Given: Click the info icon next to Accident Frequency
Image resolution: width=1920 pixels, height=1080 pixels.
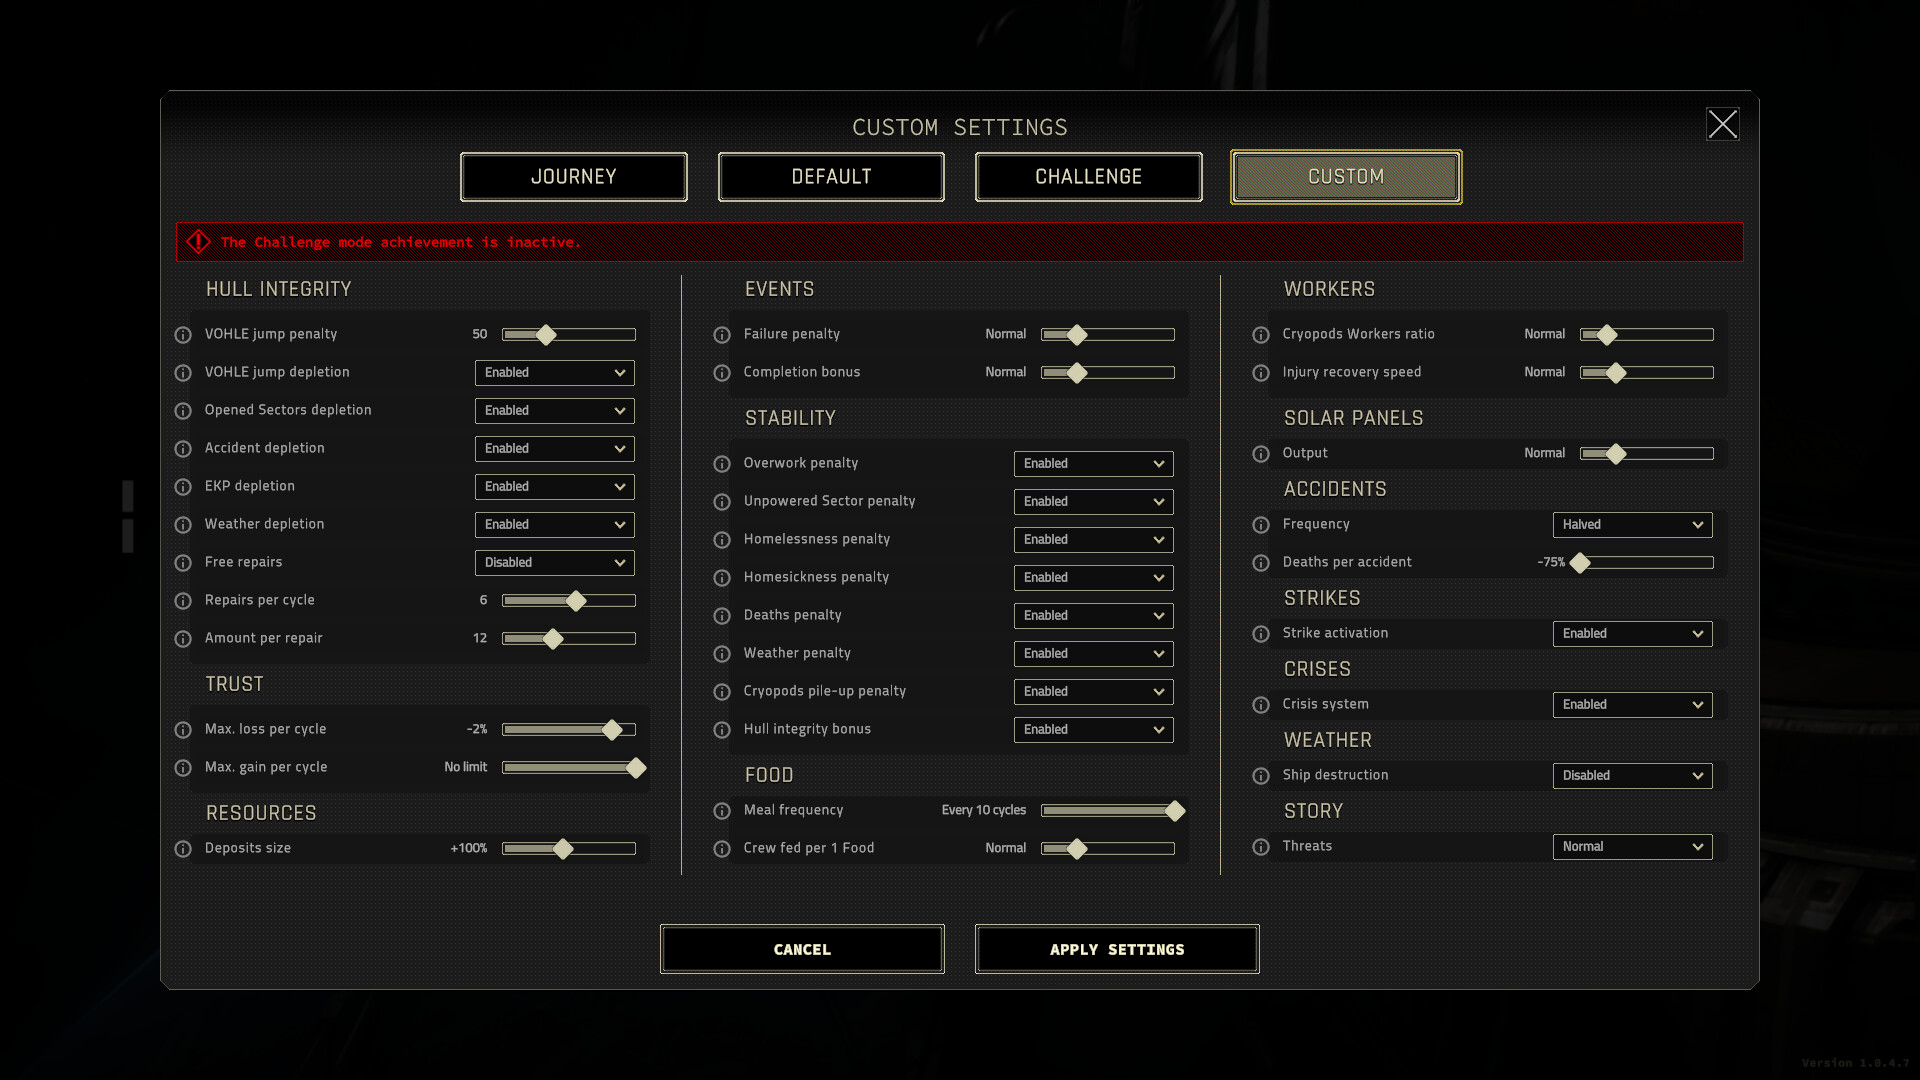Looking at the screenshot, I should 1262,524.
